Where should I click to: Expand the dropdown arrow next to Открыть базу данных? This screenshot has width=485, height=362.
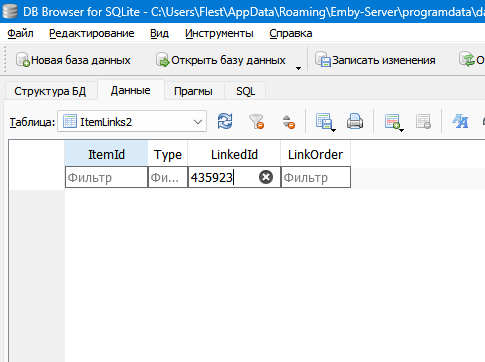coord(298,68)
